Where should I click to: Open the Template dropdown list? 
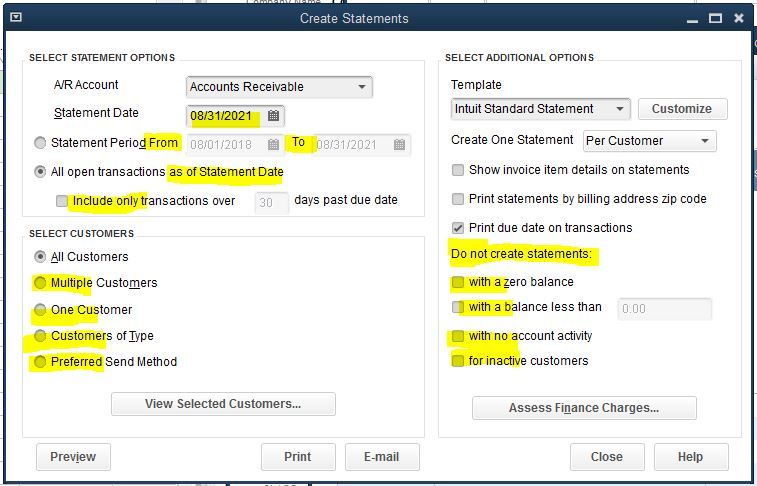click(x=620, y=109)
